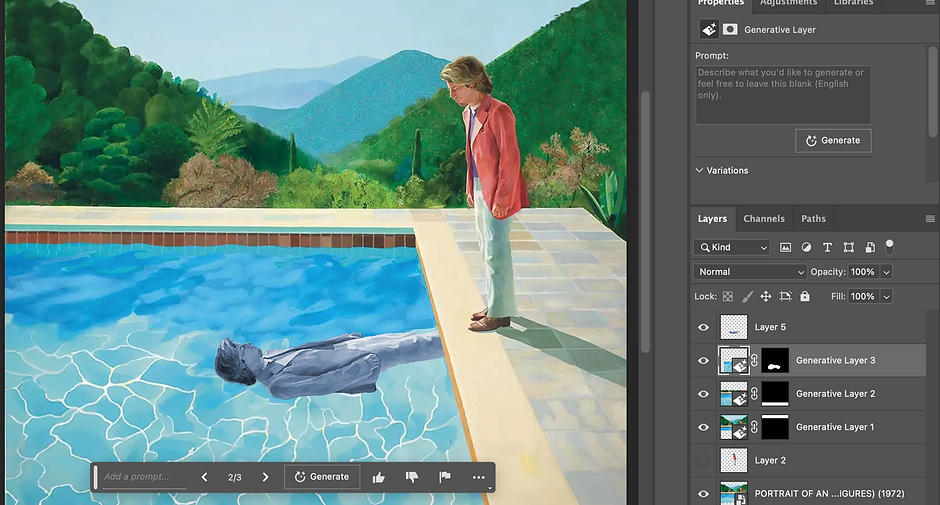
Task: Open the Opacity slider dropdown arrow
Action: pos(887,272)
